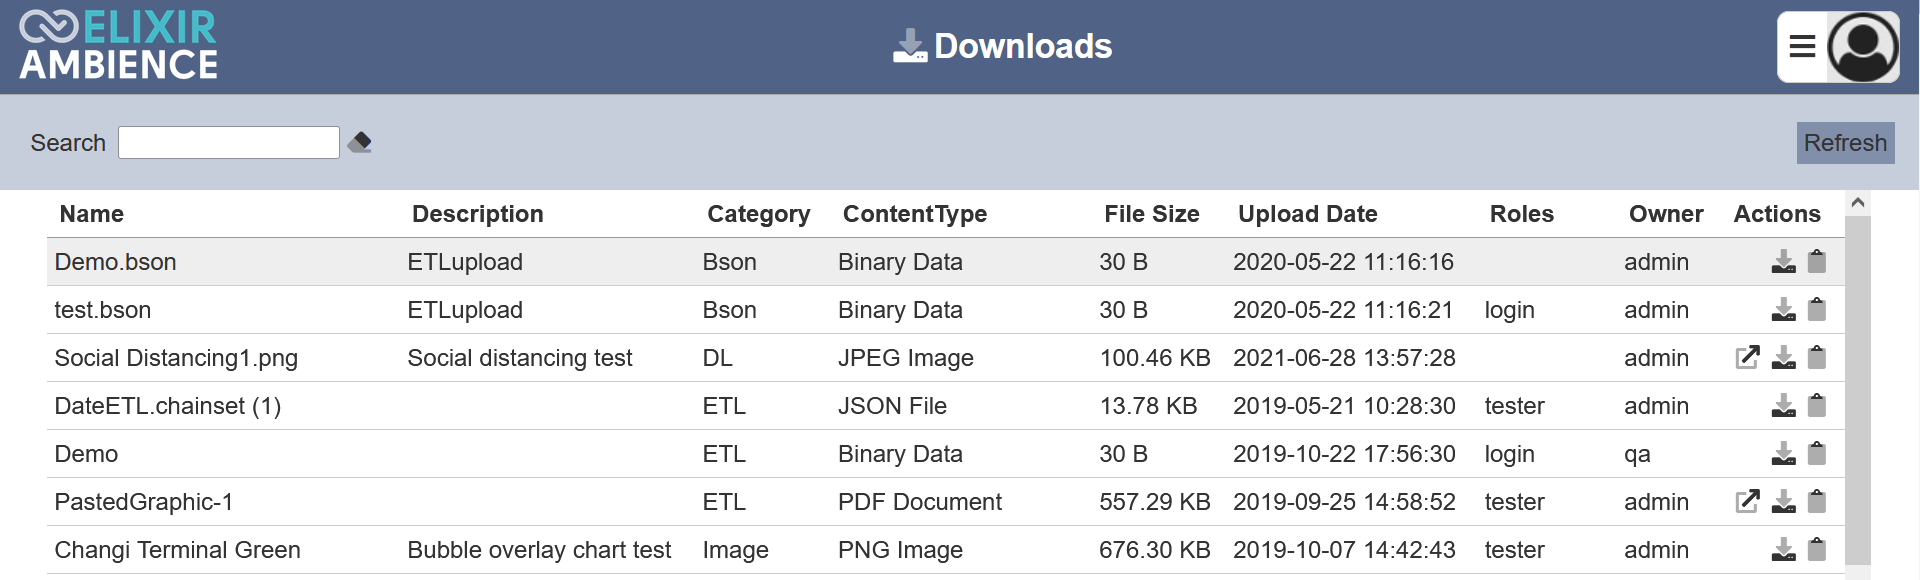This screenshot has width=1920, height=580.
Task: Click the scrollbar up arrow
Action: coord(1858,203)
